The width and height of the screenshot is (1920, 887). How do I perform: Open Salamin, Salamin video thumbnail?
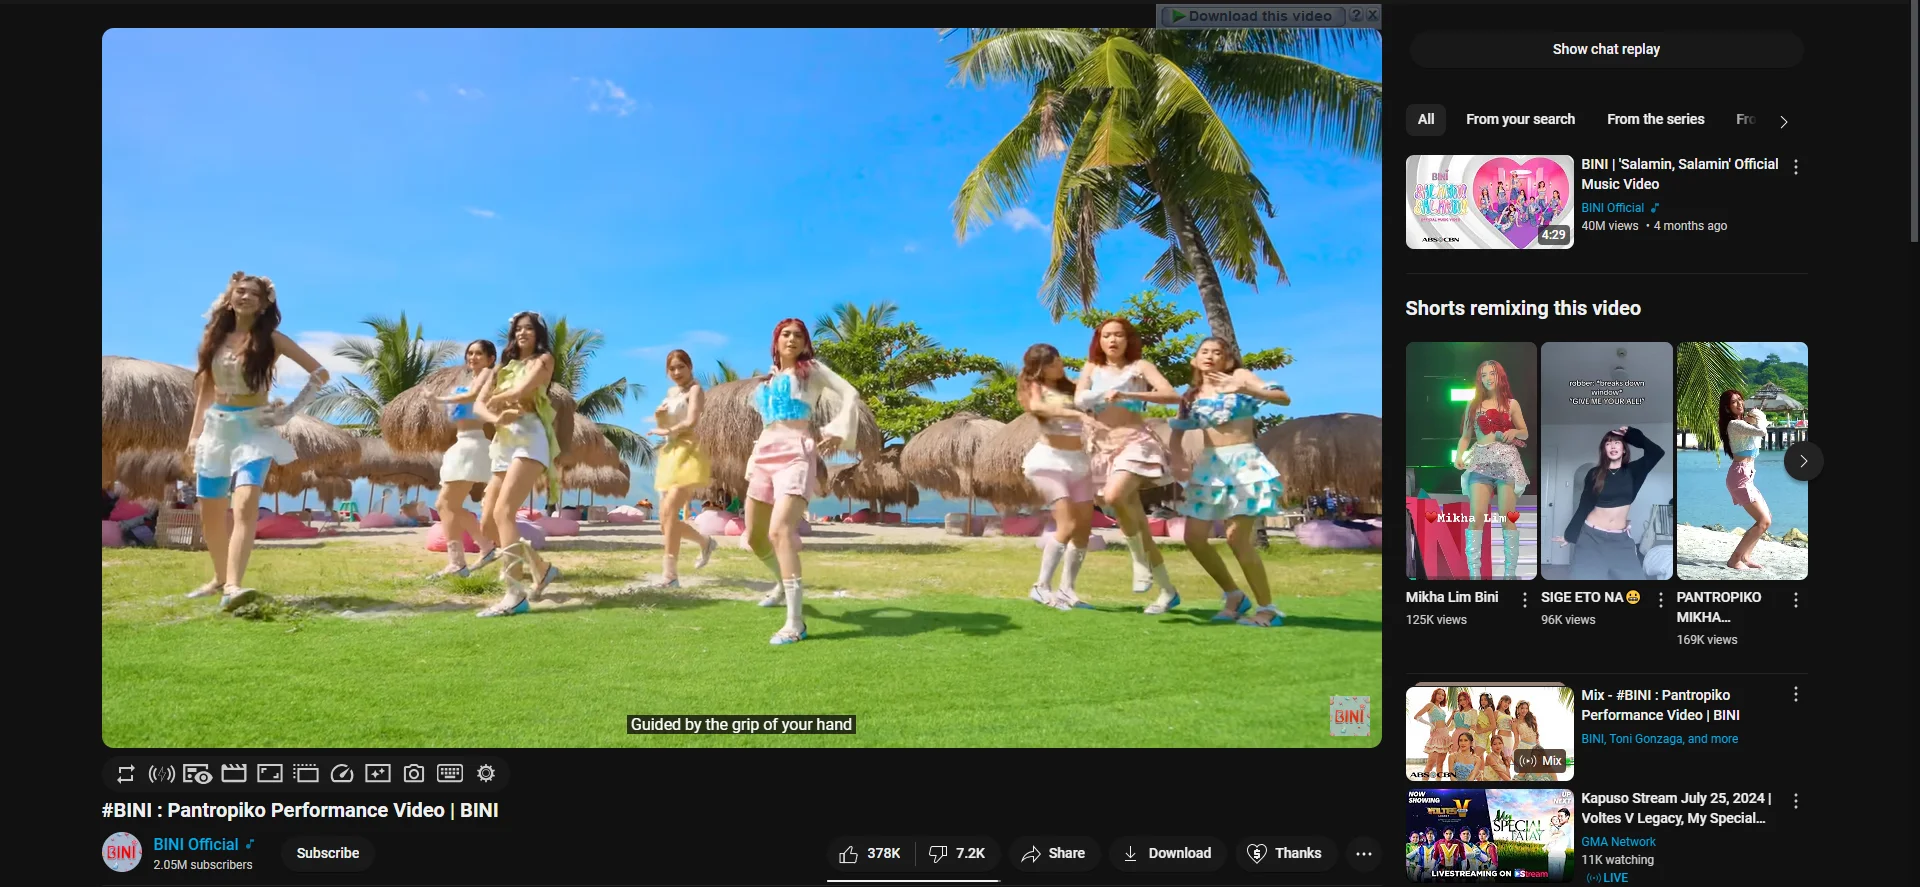1490,202
